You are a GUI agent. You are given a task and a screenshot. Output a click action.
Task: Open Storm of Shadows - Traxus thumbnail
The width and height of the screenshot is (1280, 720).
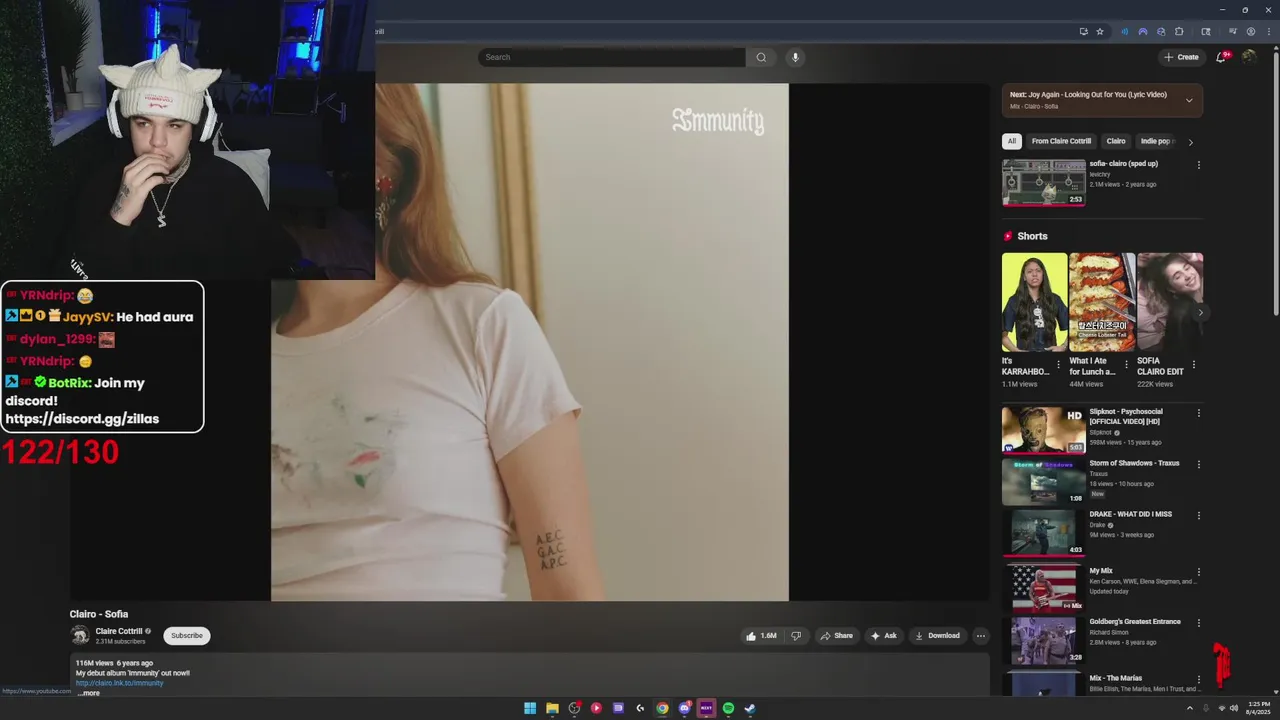click(x=1044, y=482)
